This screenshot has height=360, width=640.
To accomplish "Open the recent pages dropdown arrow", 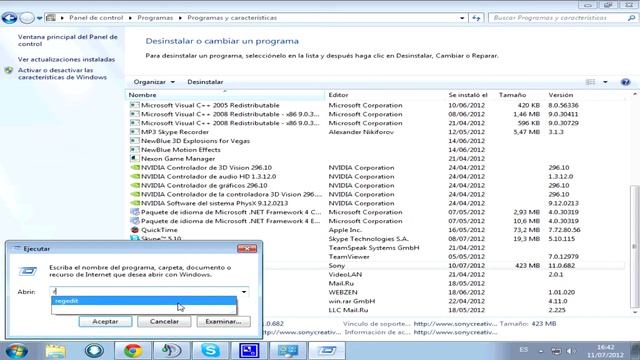I will (x=39, y=18).
